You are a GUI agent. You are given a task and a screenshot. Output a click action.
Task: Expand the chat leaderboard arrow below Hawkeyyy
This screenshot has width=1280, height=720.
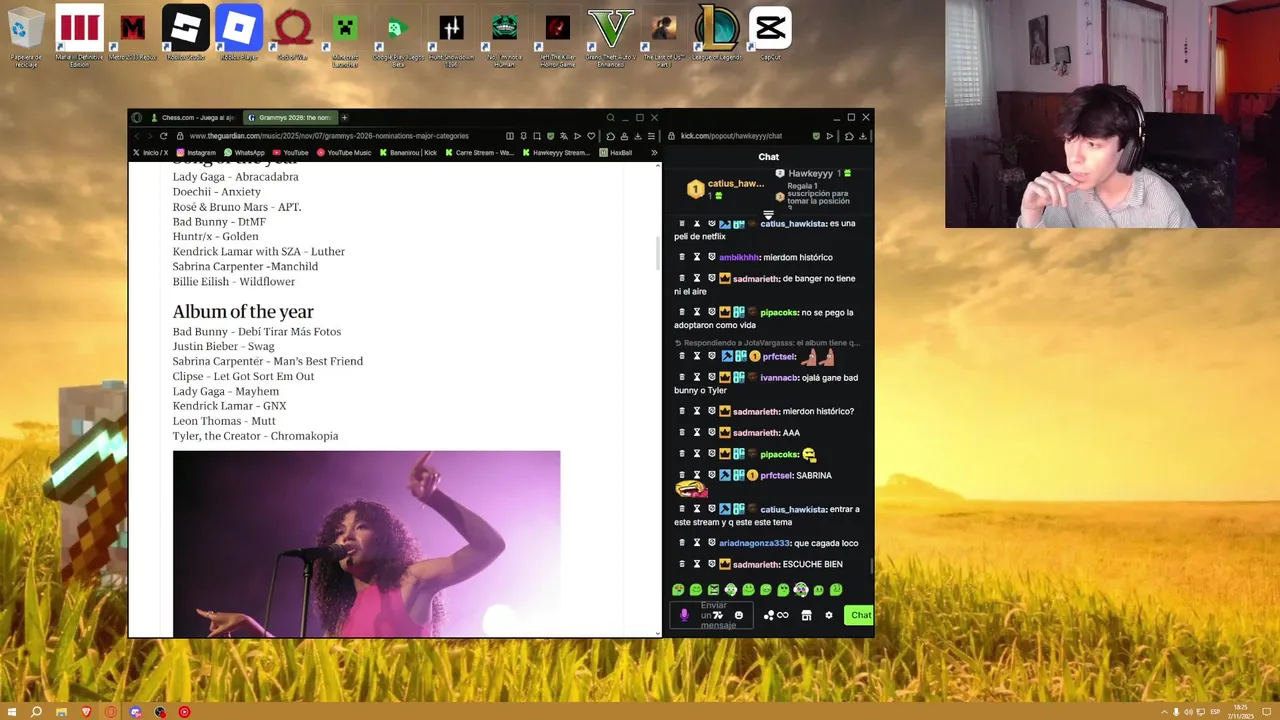[768, 214]
